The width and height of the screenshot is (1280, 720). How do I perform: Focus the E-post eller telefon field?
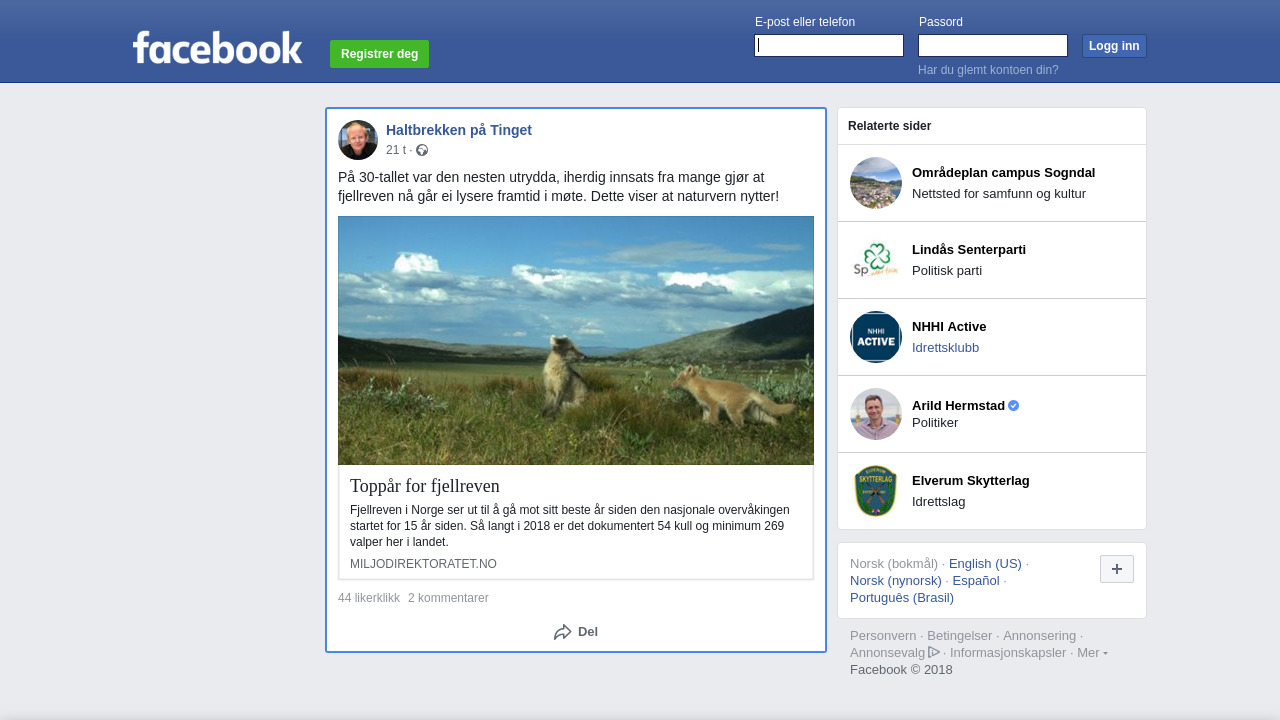829,46
